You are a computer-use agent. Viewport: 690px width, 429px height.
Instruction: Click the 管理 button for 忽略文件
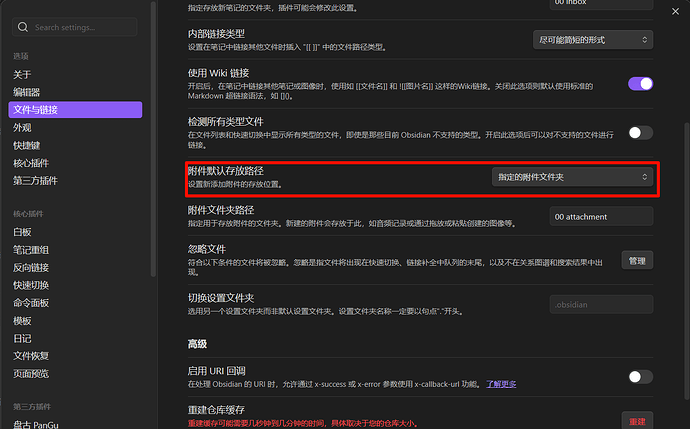coord(637,260)
